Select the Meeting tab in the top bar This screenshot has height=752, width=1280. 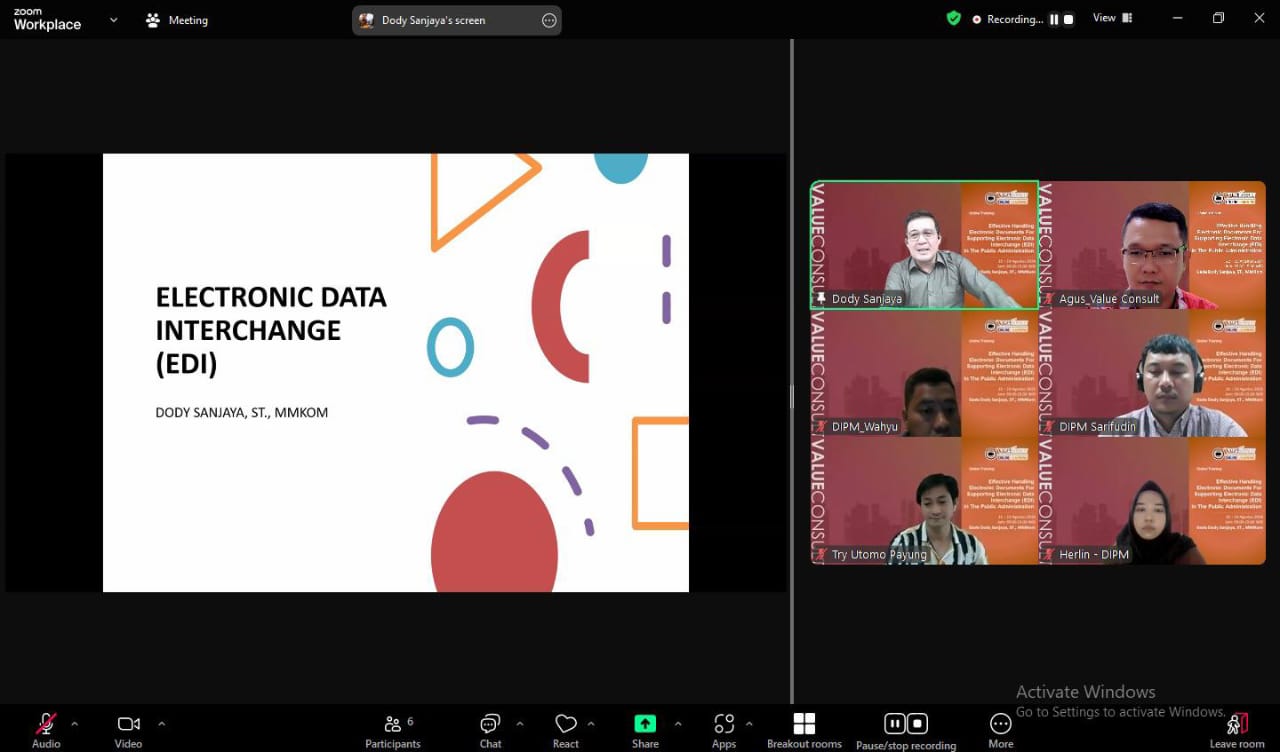tap(177, 20)
